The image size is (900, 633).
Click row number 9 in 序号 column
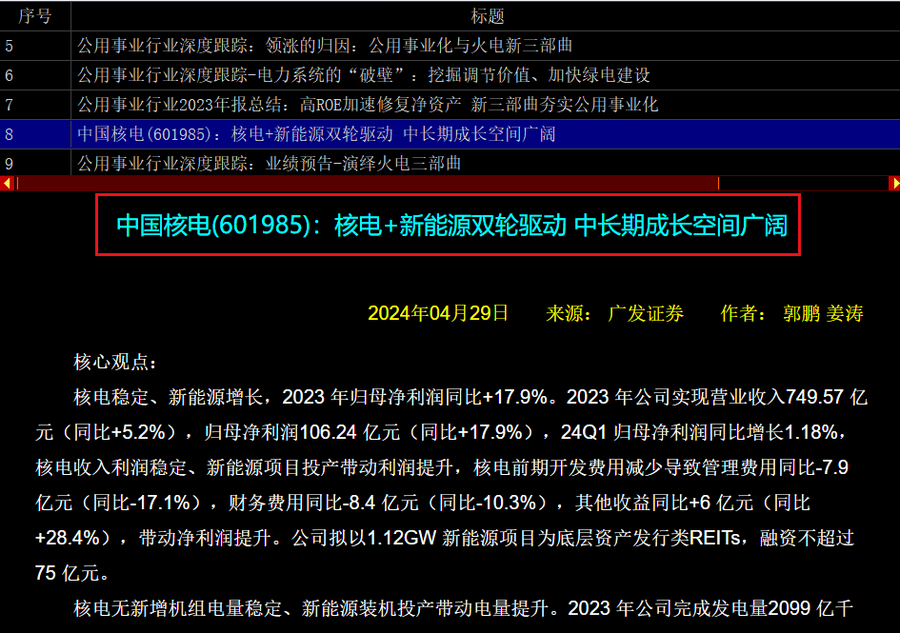click(x=10, y=163)
